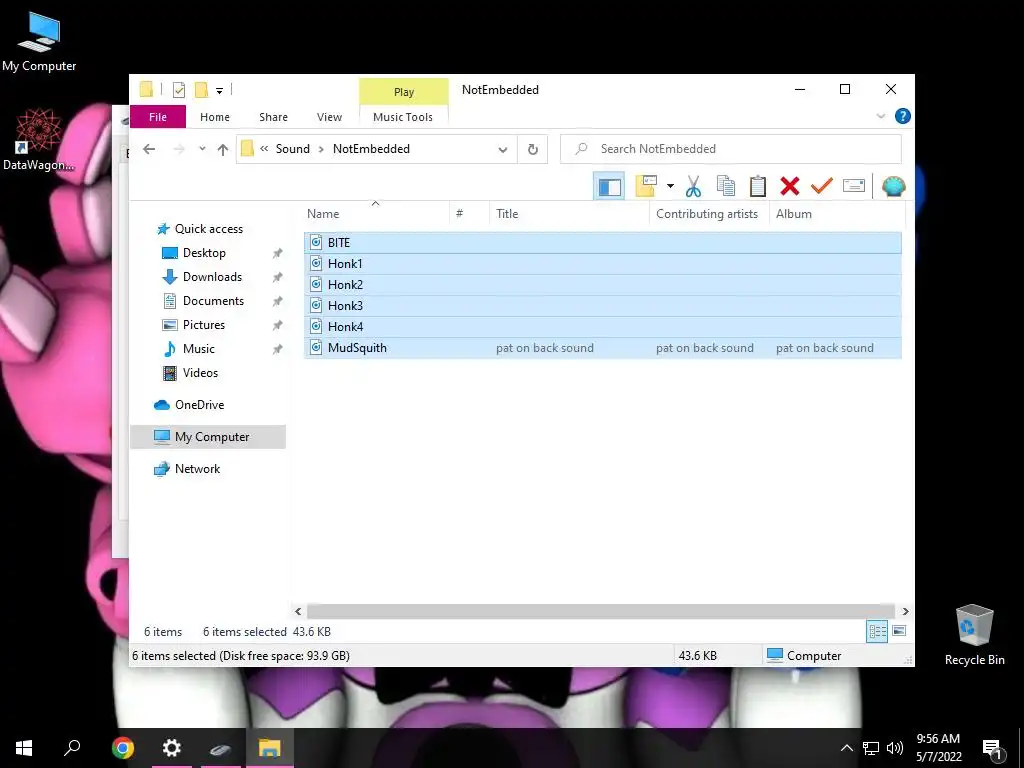
Task: Sort by the Name column header
Action: [x=377, y=214]
